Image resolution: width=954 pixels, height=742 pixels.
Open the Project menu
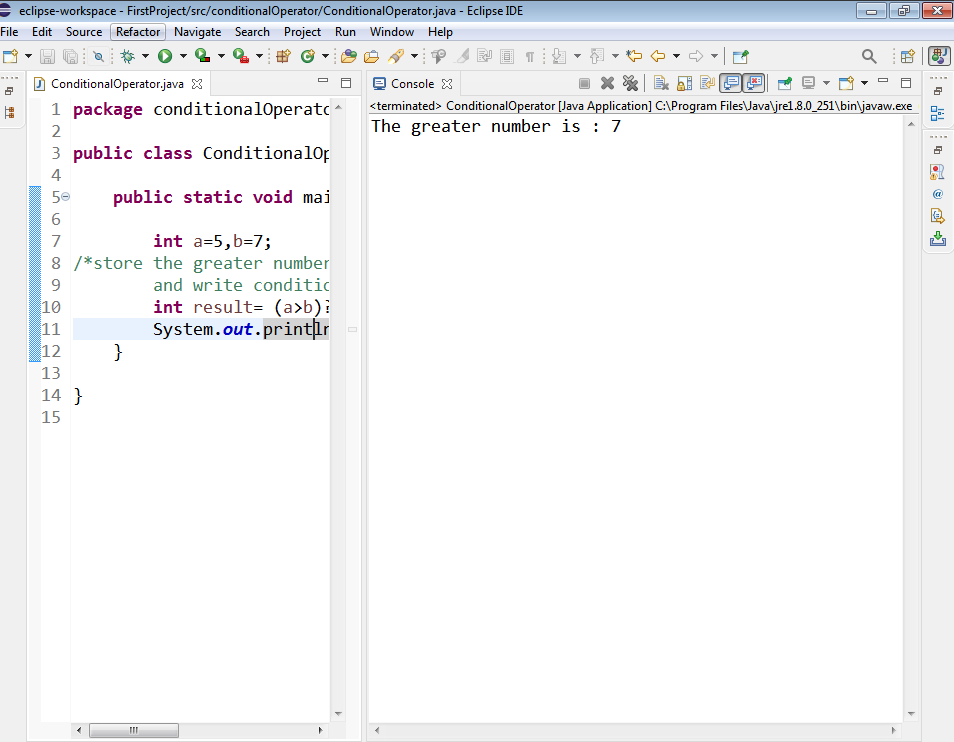coord(302,32)
